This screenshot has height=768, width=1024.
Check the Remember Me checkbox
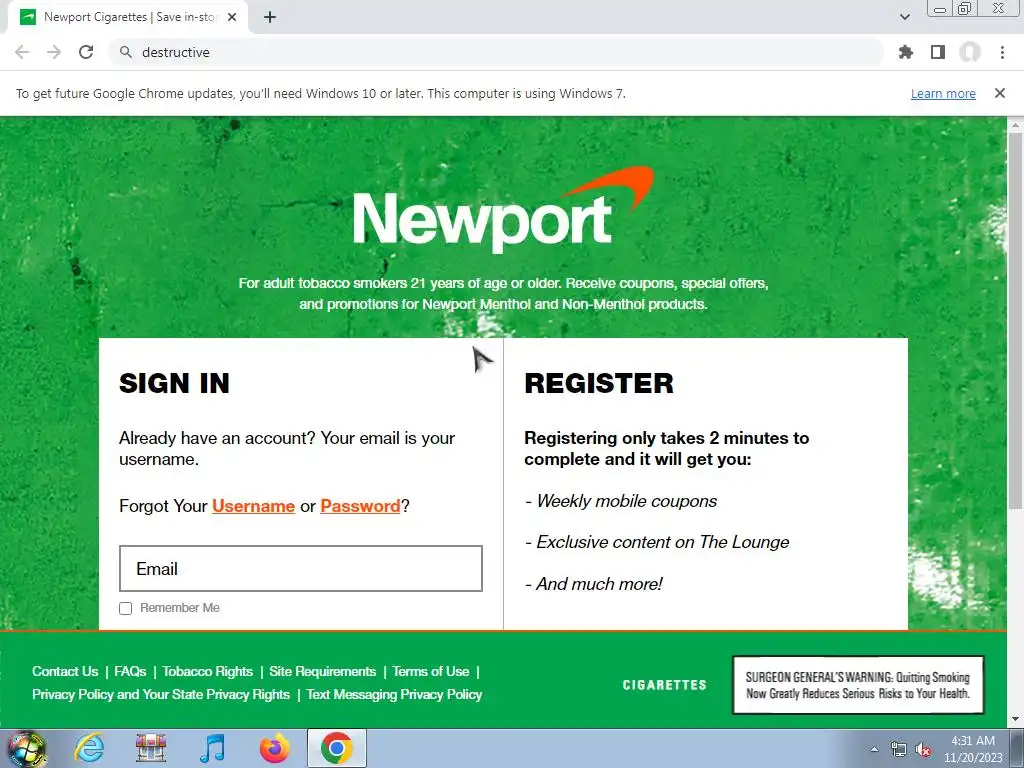(125, 608)
